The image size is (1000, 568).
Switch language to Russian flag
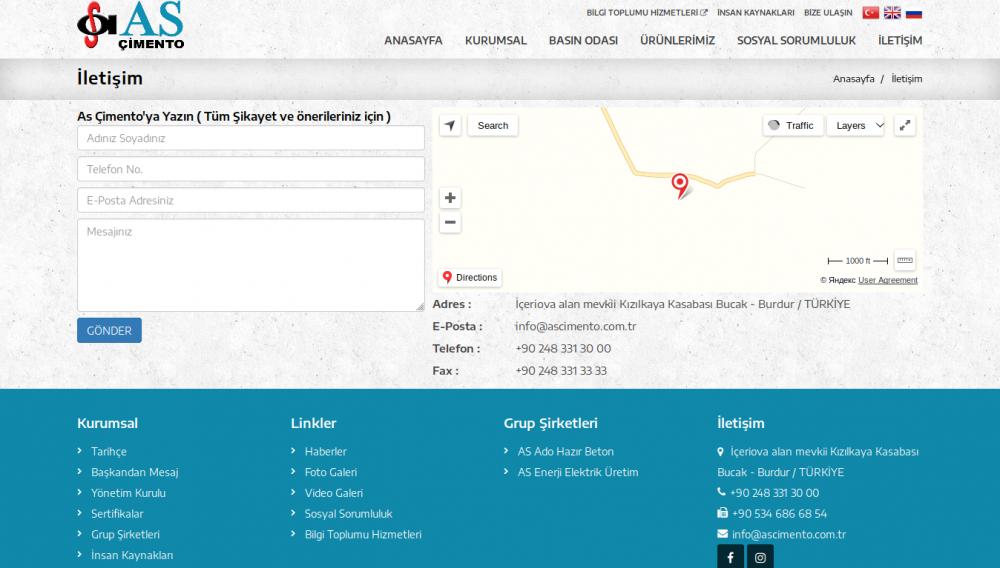coord(914,13)
